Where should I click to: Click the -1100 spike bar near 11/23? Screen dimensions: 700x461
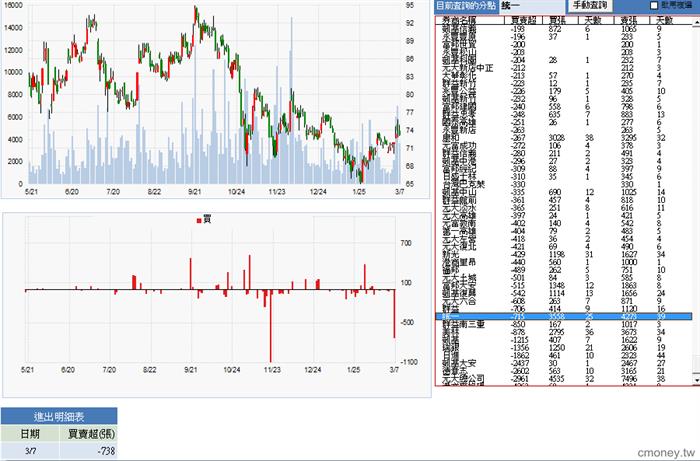271,326
